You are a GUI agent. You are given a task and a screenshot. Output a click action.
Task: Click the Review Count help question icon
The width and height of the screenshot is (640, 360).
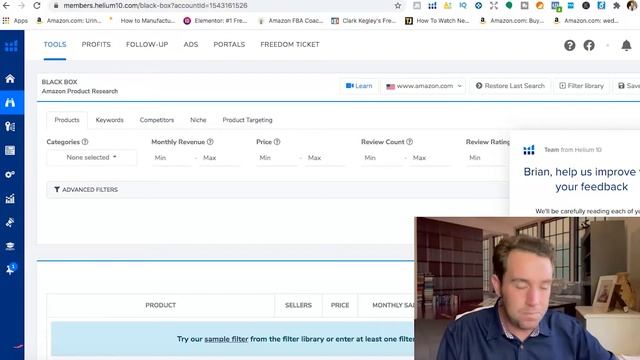point(409,142)
